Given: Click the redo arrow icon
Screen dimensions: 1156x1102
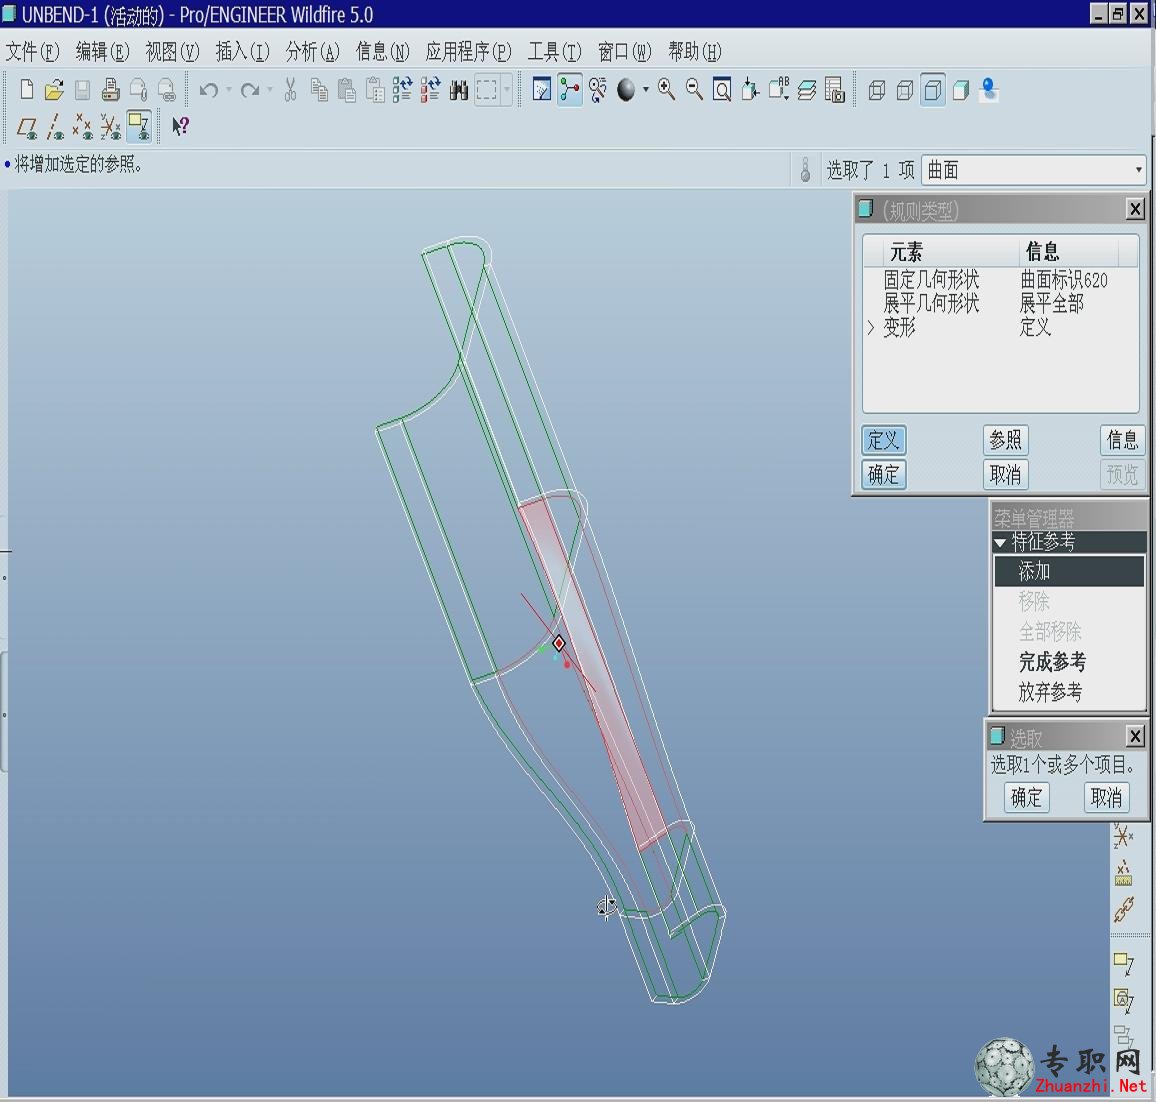Looking at the screenshot, I should [250, 90].
